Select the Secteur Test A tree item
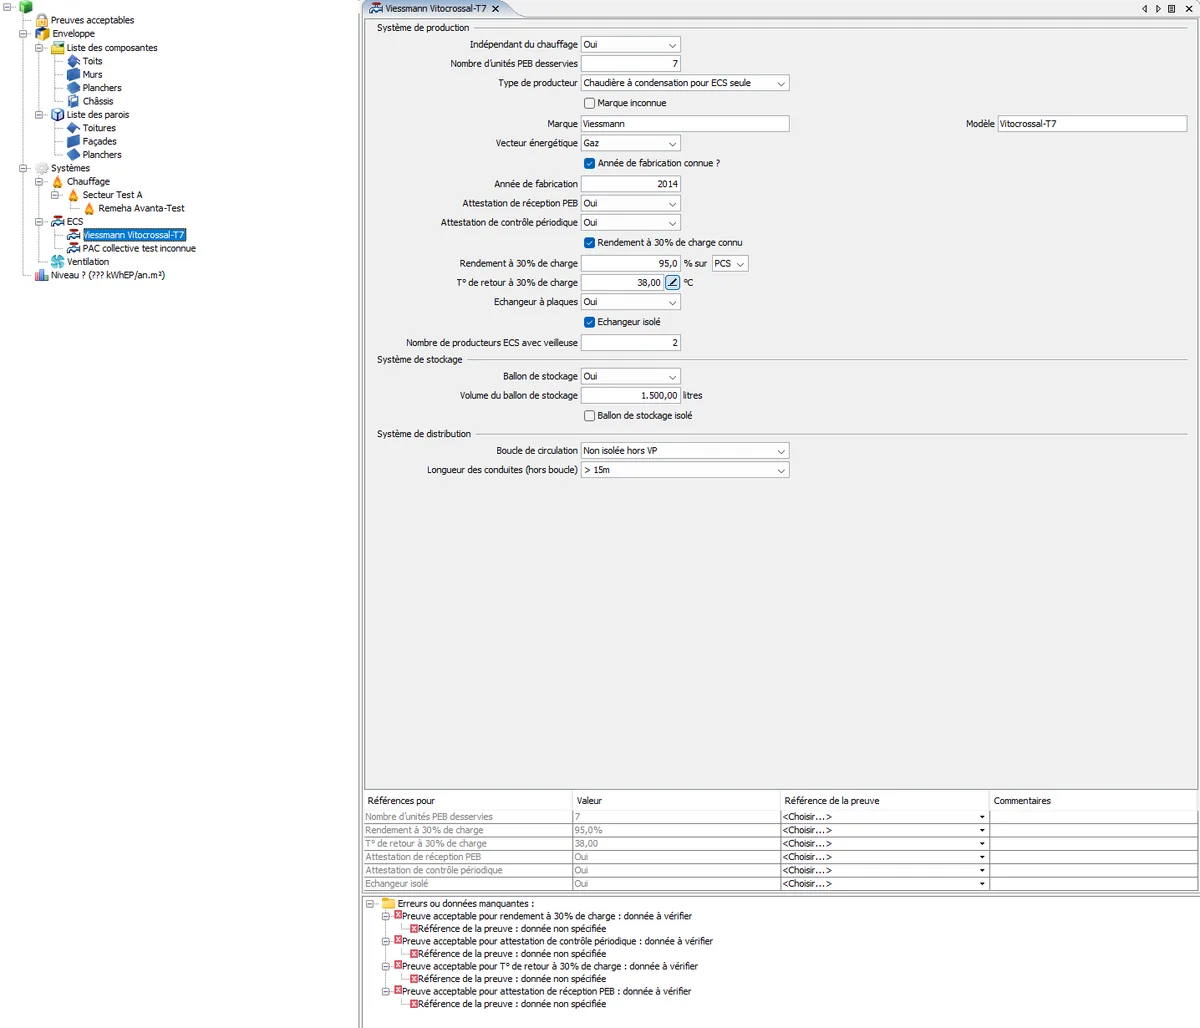 pyautogui.click(x=112, y=195)
